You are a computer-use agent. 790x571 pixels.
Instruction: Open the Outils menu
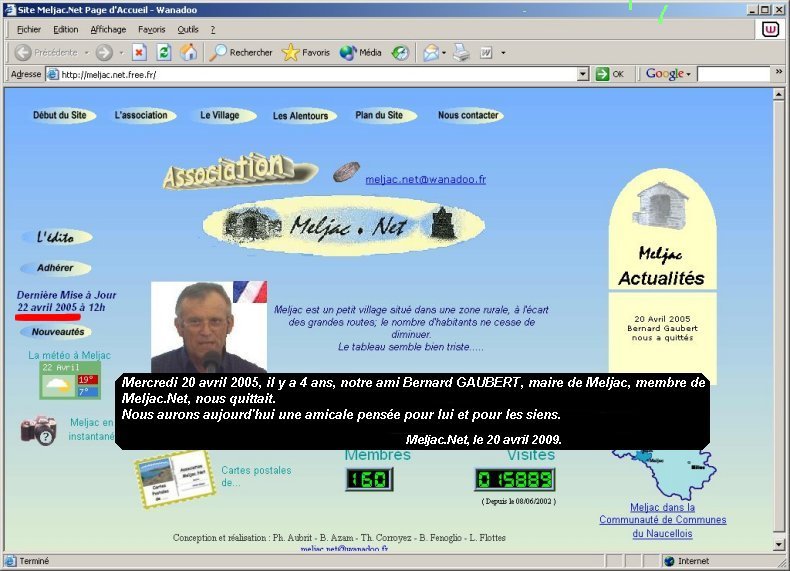[188, 30]
